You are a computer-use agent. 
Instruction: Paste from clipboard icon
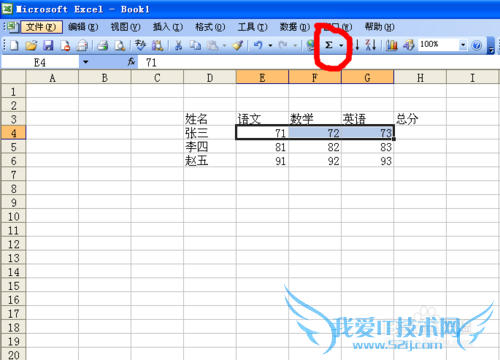tap(212, 45)
